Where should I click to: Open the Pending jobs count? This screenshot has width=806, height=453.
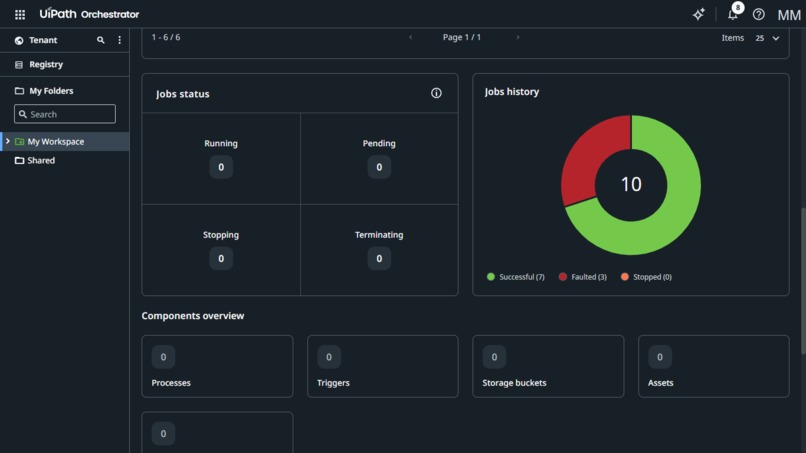tap(379, 167)
